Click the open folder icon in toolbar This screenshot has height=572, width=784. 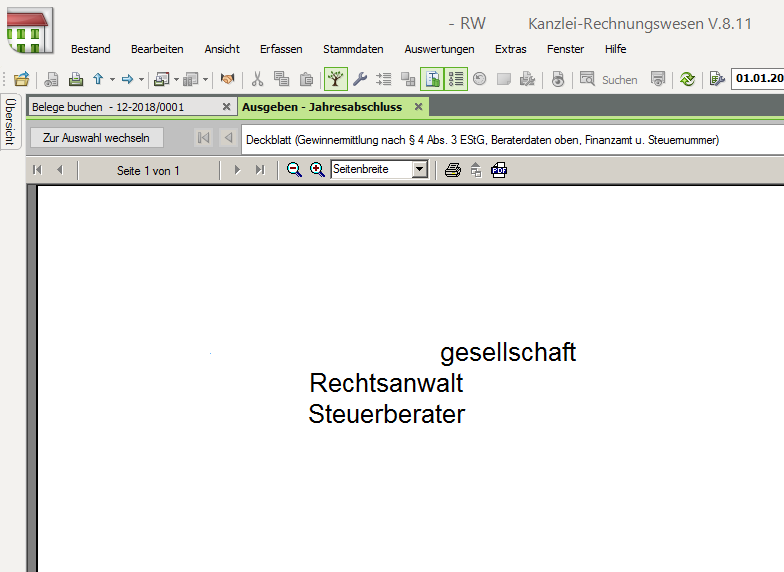(x=21, y=79)
